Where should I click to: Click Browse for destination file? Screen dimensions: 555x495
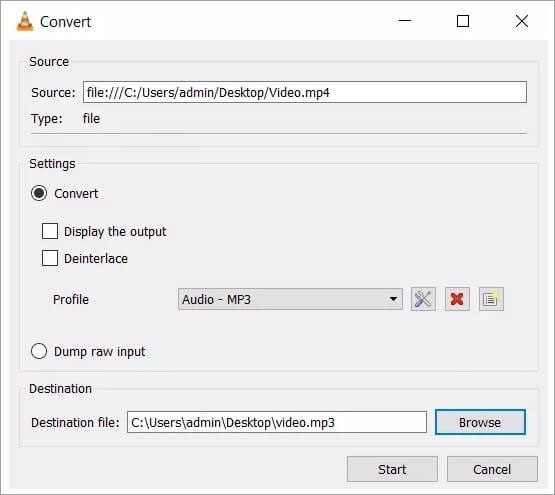click(x=480, y=422)
